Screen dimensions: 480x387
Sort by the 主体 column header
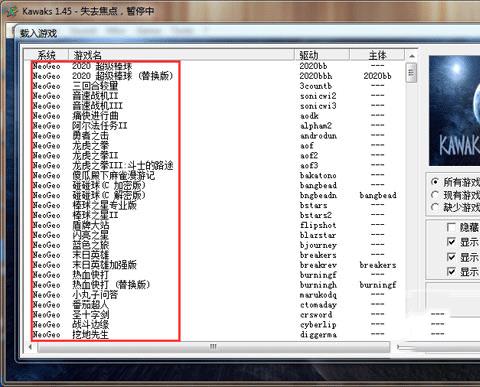[x=377, y=55]
